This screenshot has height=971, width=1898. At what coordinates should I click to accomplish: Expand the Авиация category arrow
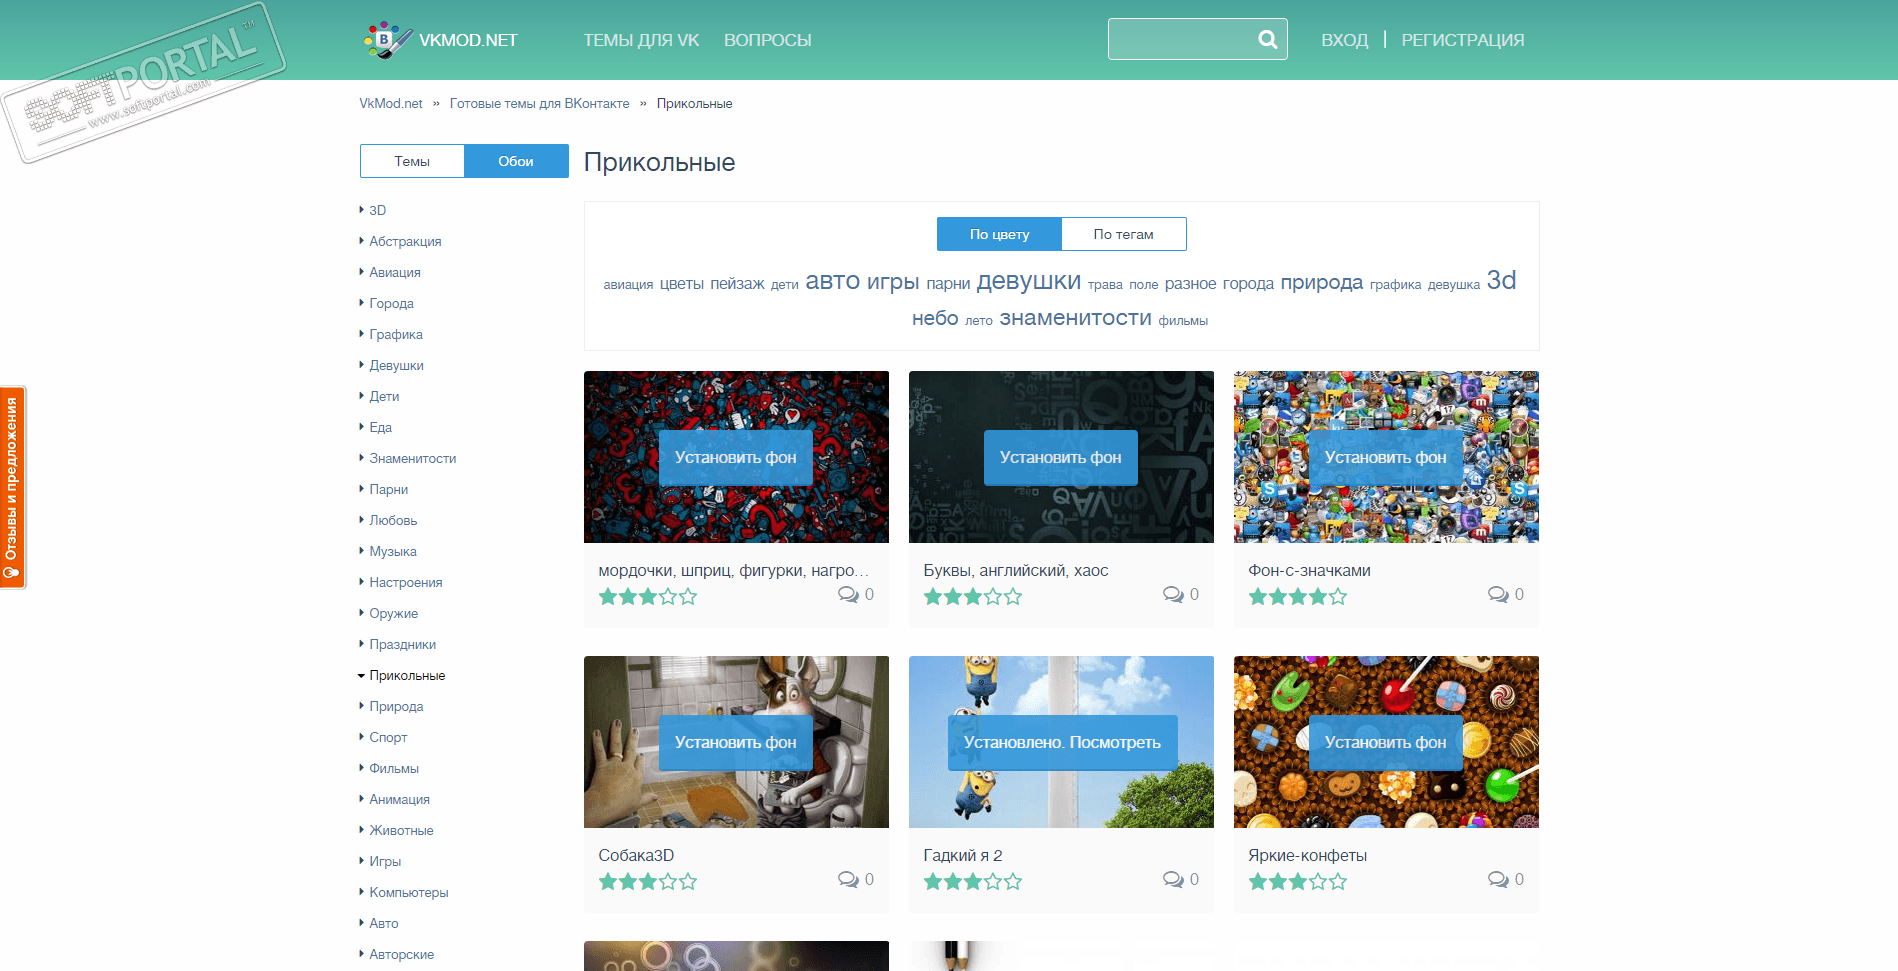click(362, 272)
